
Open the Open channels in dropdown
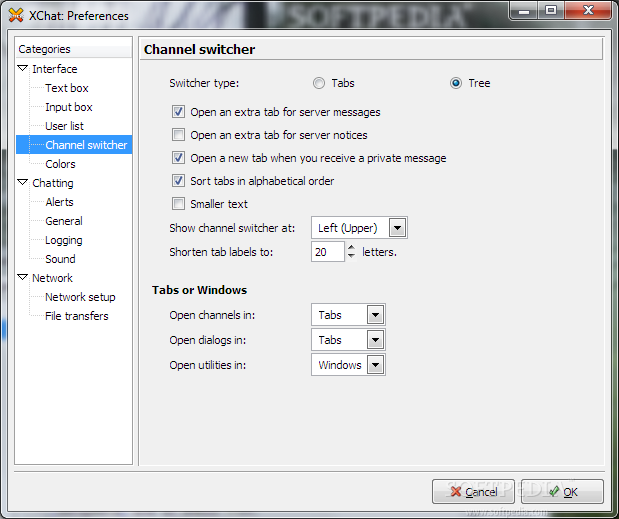(348, 315)
